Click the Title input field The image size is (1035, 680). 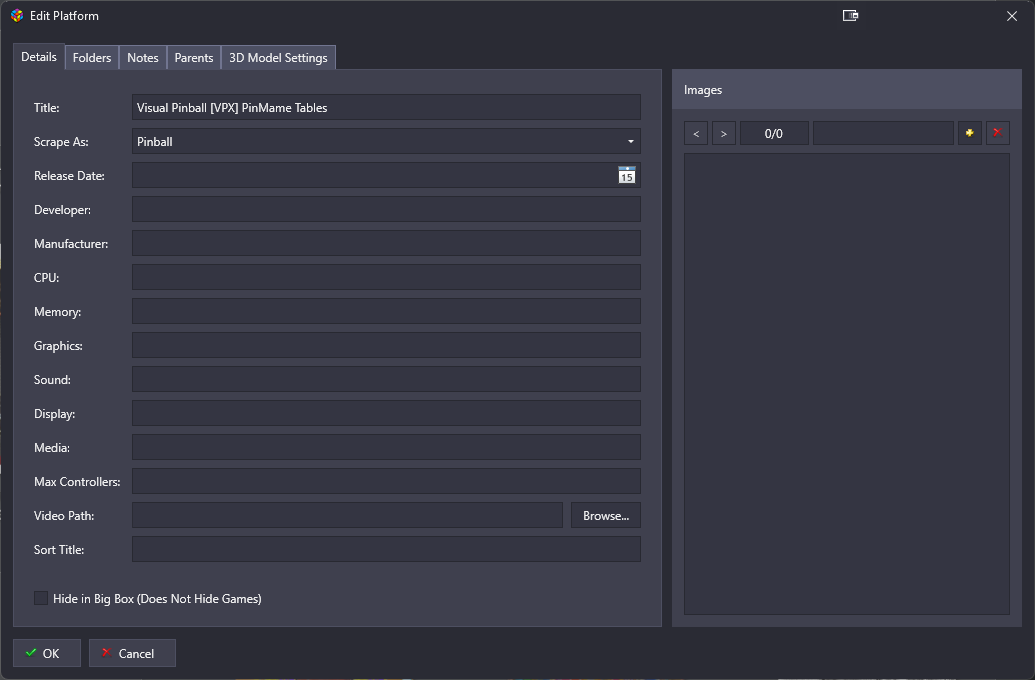[386, 107]
